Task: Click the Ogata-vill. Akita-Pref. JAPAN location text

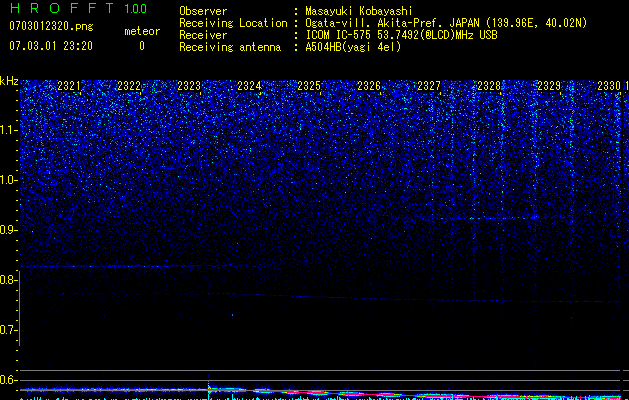Action: 446,23
